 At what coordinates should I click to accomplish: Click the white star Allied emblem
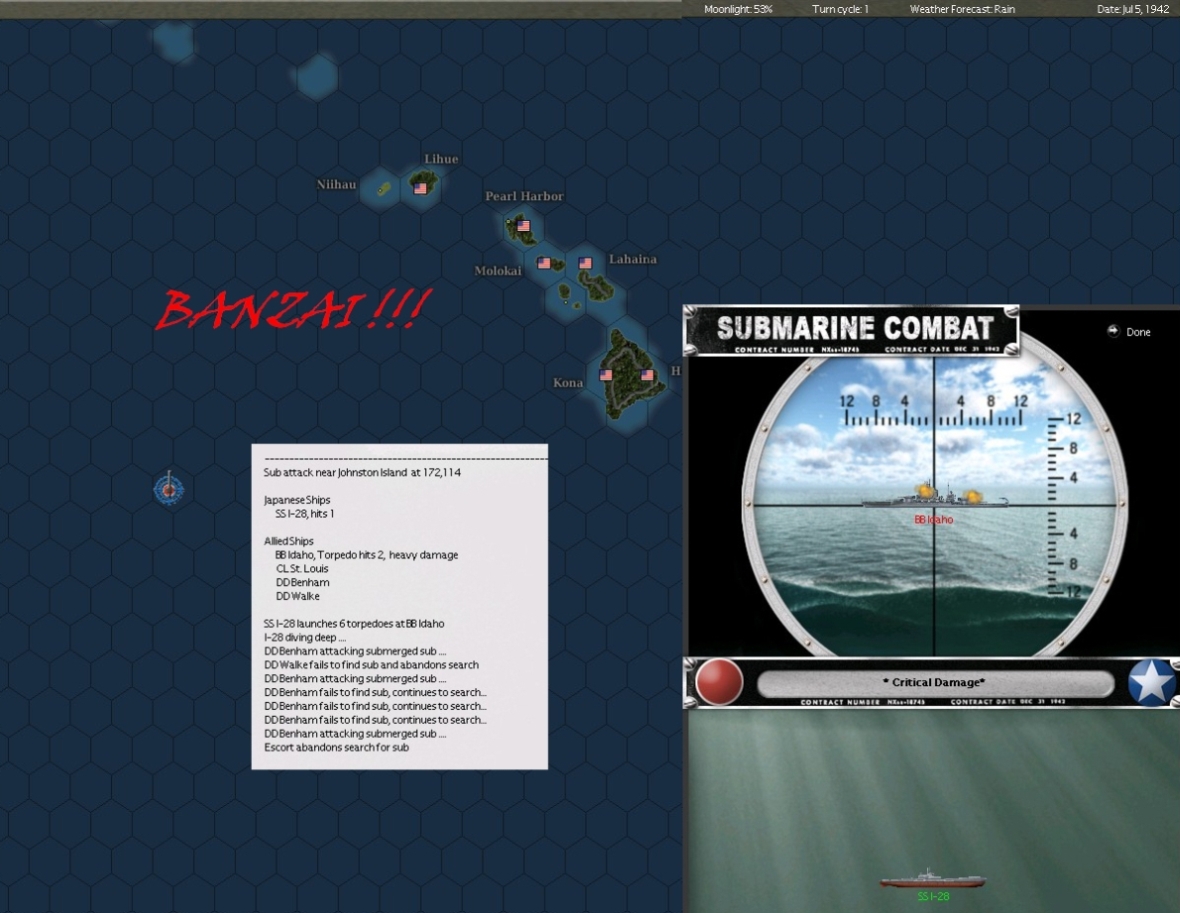point(1151,682)
